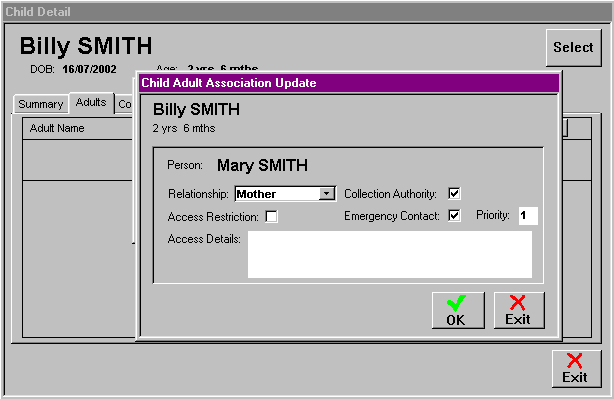The height and width of the screenshot is (399, 614).
Task: Click the Exit label in the association dialog
Action: (x=518, y=319)
